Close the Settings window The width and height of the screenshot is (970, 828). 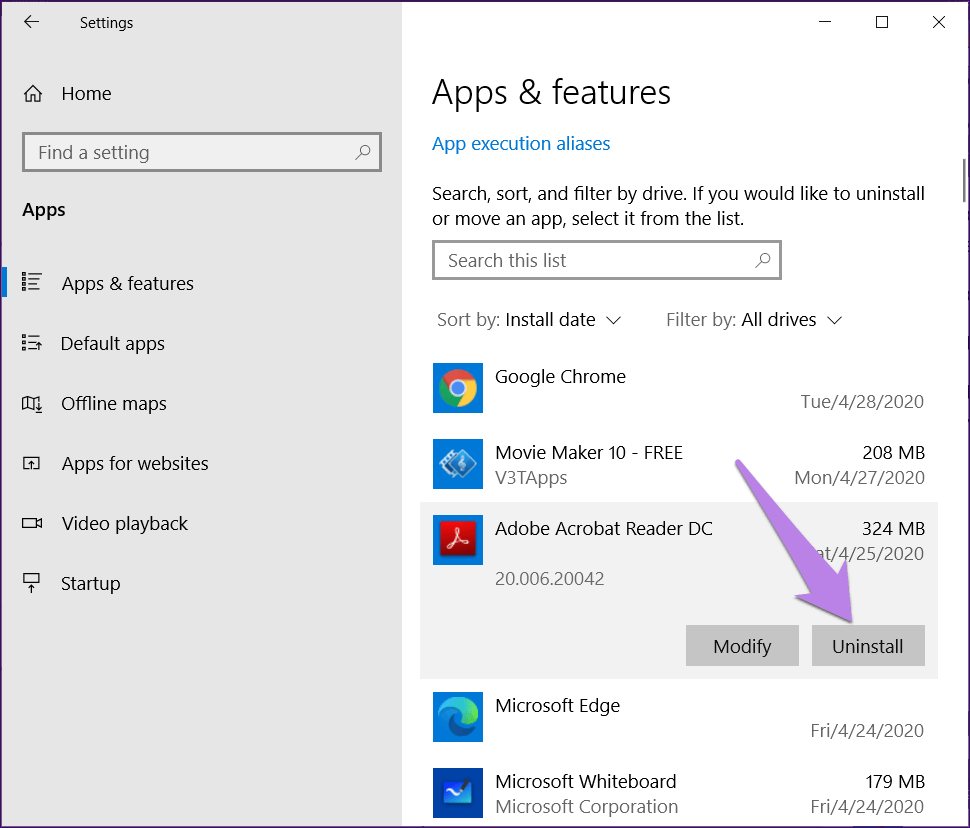tap(938, 22)
